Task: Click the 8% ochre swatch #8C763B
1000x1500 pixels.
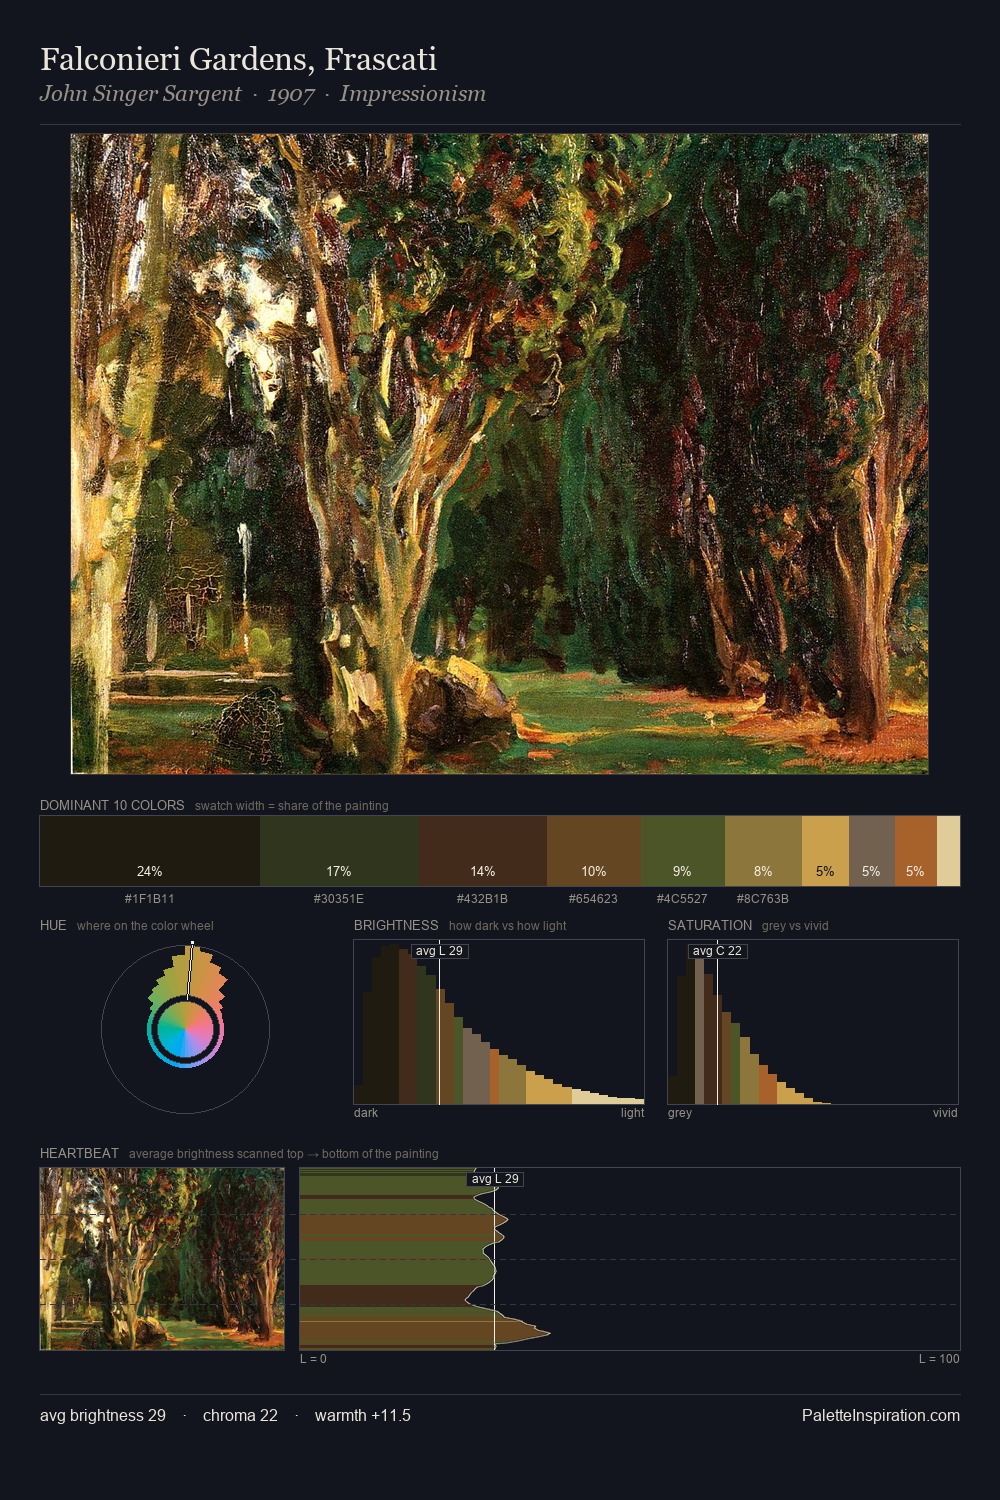Action: 763,851
